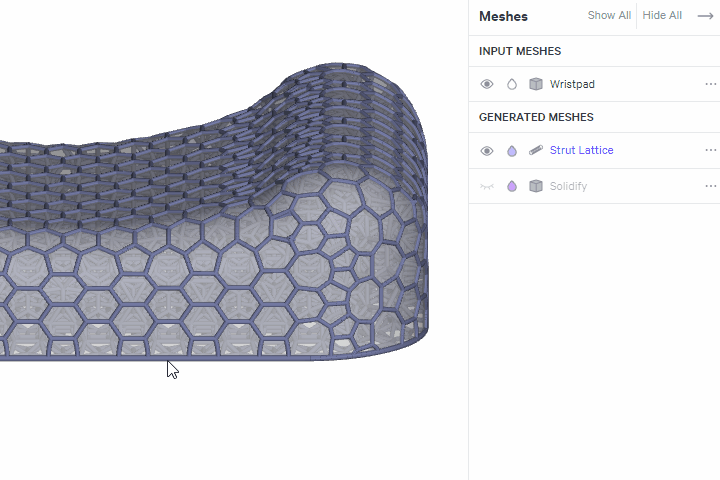Toggle visibility of the Strut Lattice mesh
Screen dimensions: 720x480
coord(487,151)
